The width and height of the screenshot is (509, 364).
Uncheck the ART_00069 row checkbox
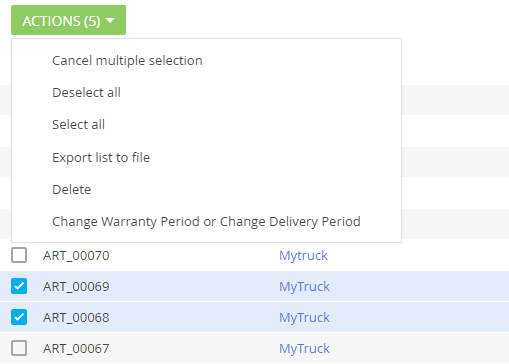click(19, 286)
